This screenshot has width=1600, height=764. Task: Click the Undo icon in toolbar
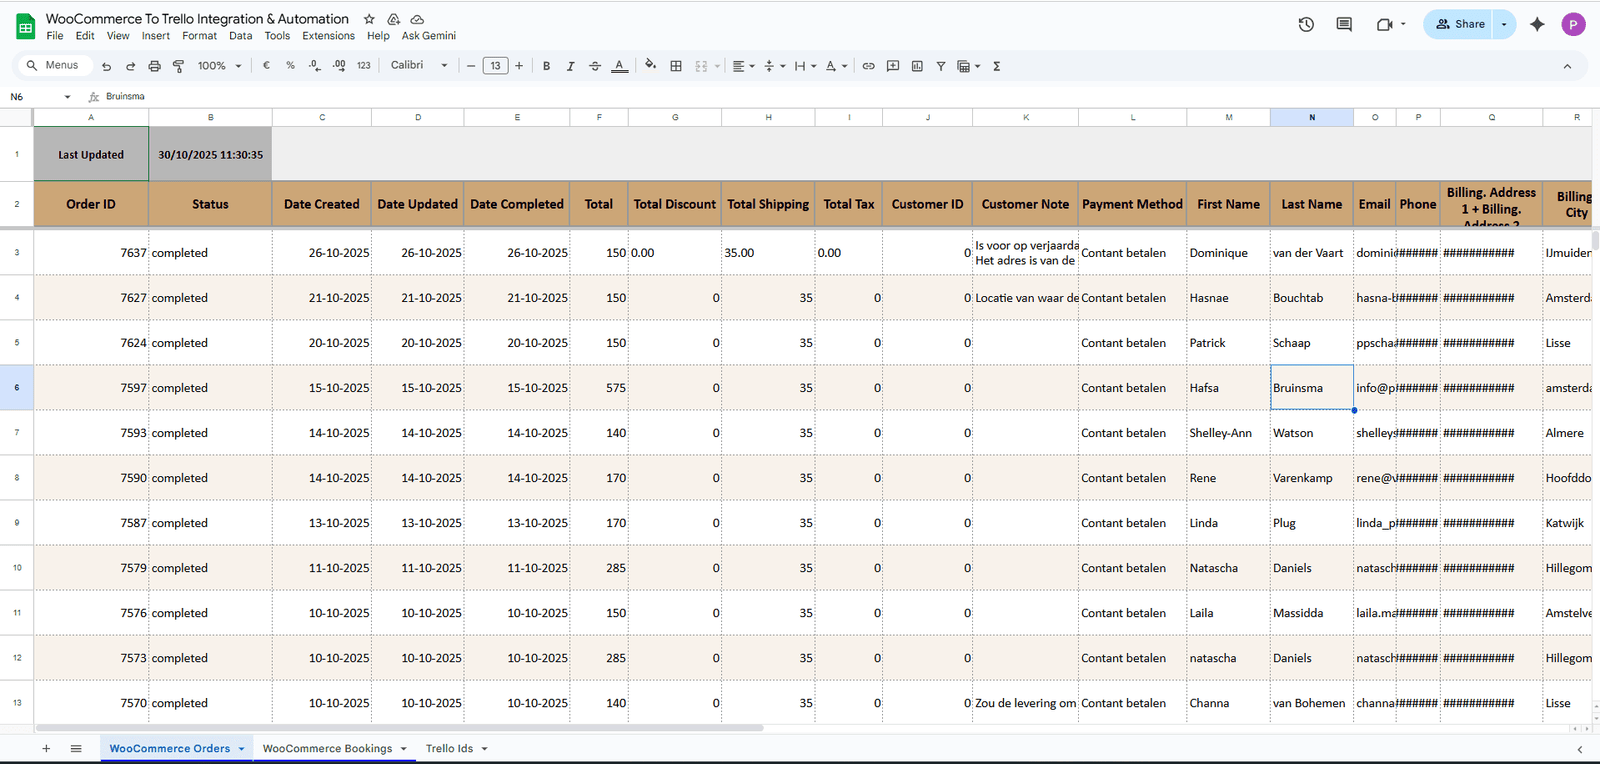106,66
